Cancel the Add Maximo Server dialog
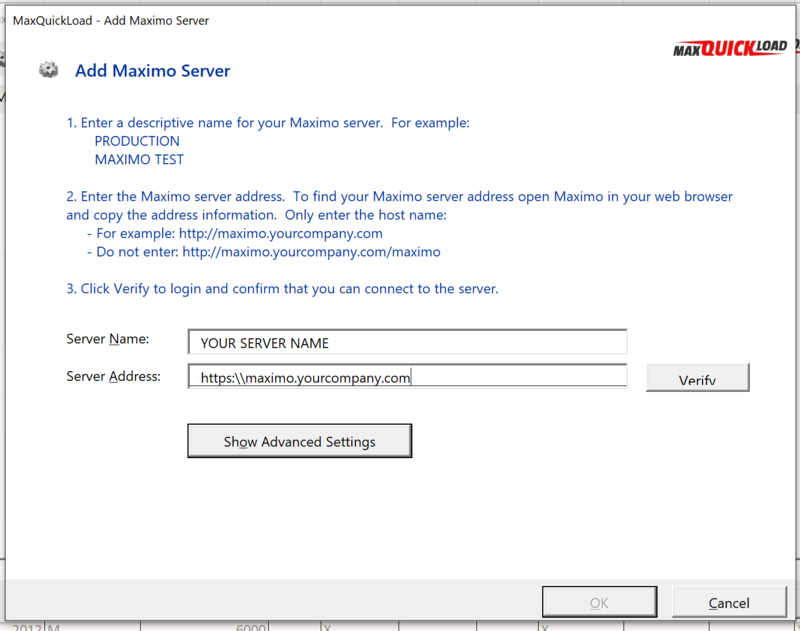800x631 pixels. click(x=729, y=602)
